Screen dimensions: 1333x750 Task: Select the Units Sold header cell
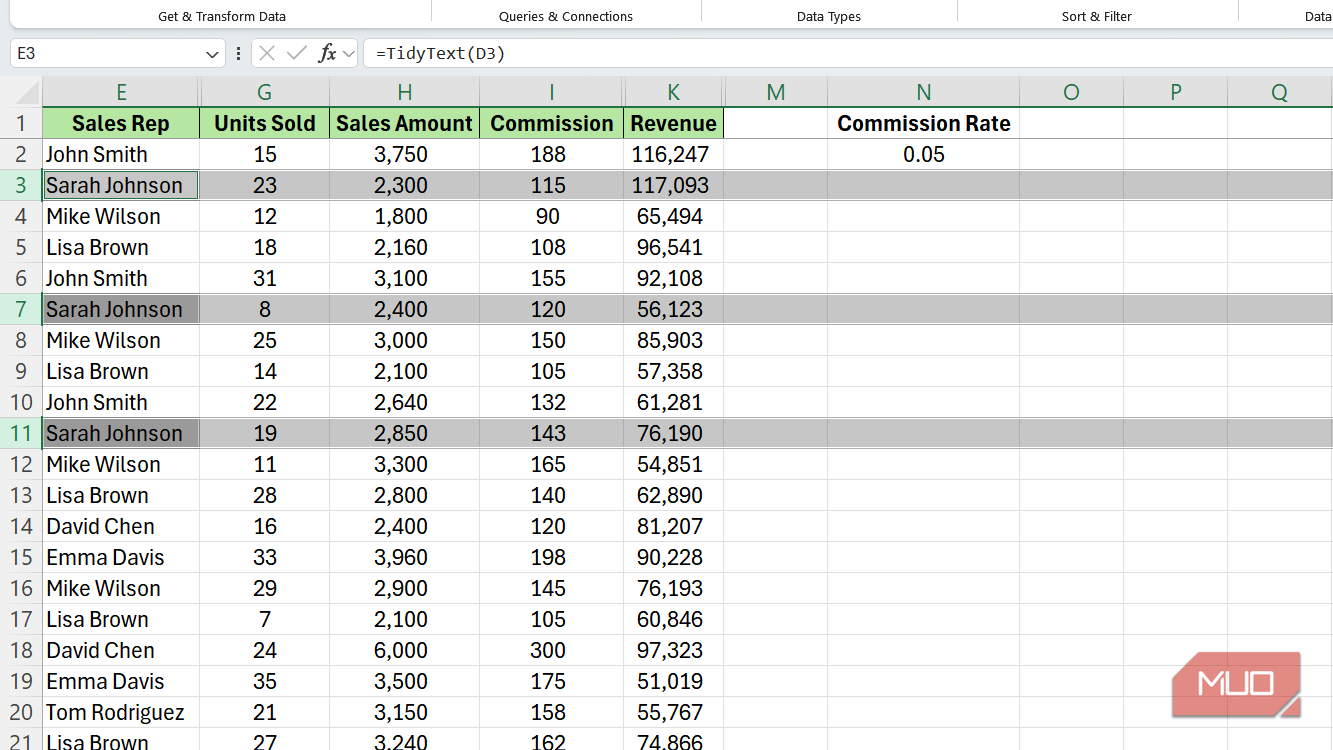264,123
